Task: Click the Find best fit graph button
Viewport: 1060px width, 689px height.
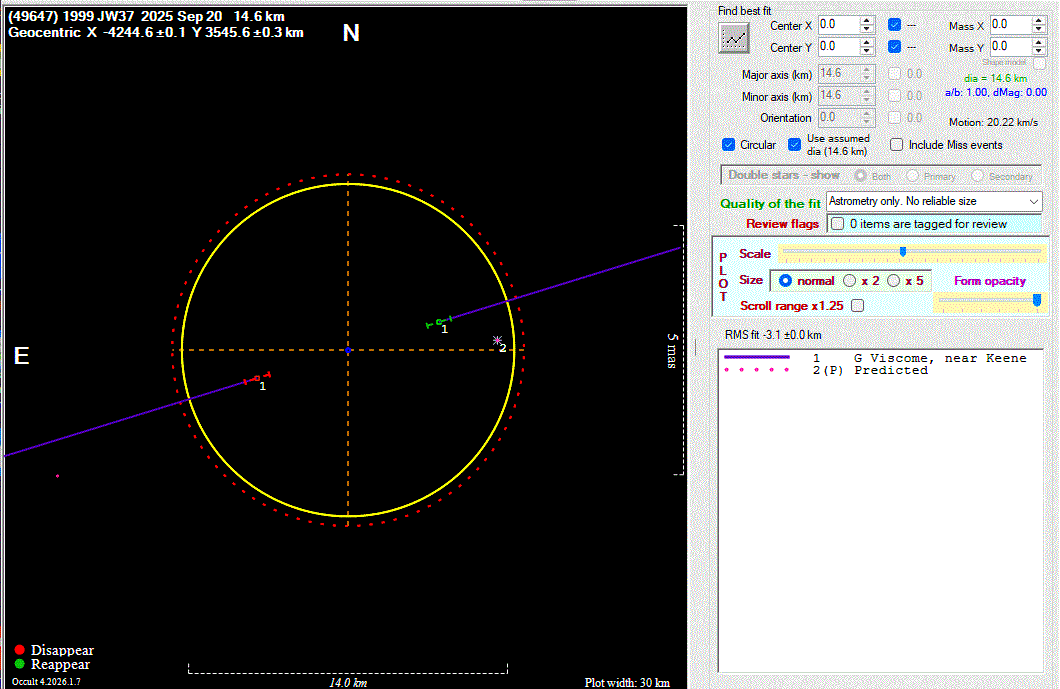Action: [x=735, y=37]
